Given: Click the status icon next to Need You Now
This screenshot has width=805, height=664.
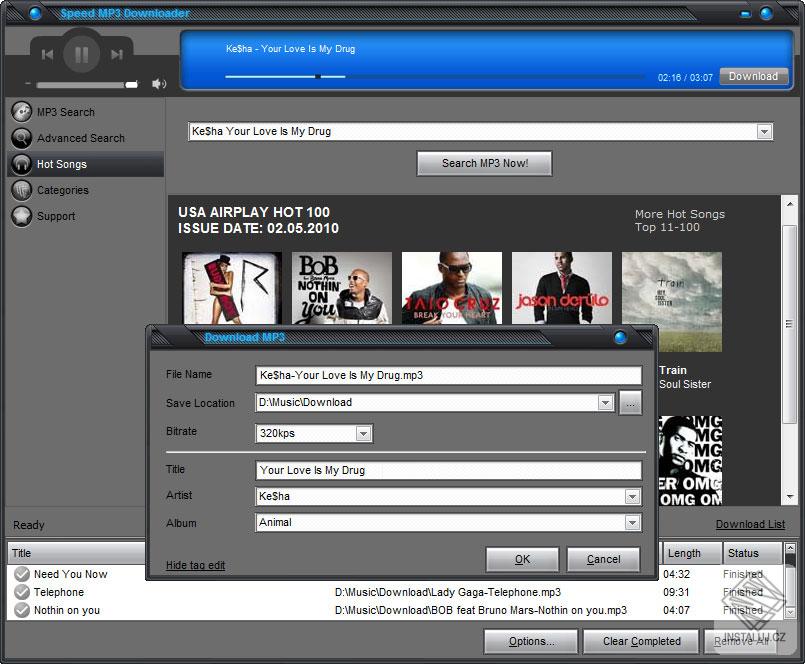Looking at the screenshot, I should 21,574.
